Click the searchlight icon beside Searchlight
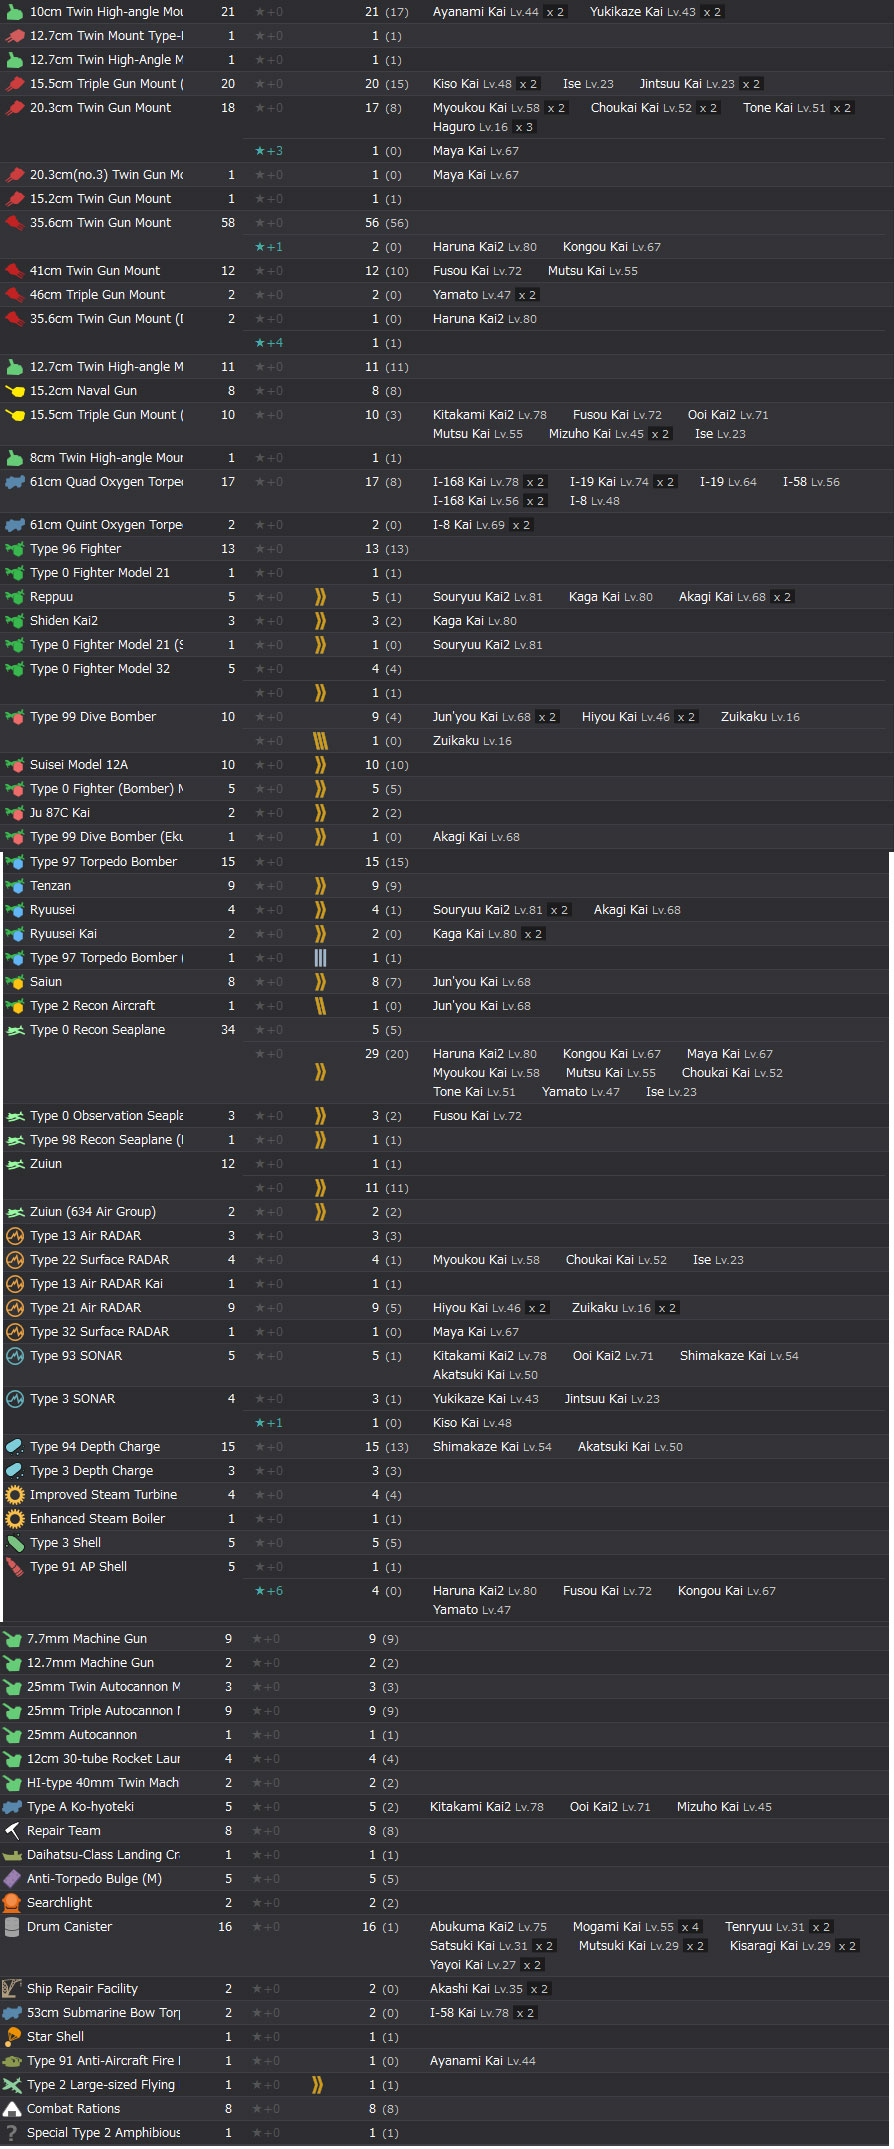Viewport: 894px width, 2149px height. click(12, 1903)
